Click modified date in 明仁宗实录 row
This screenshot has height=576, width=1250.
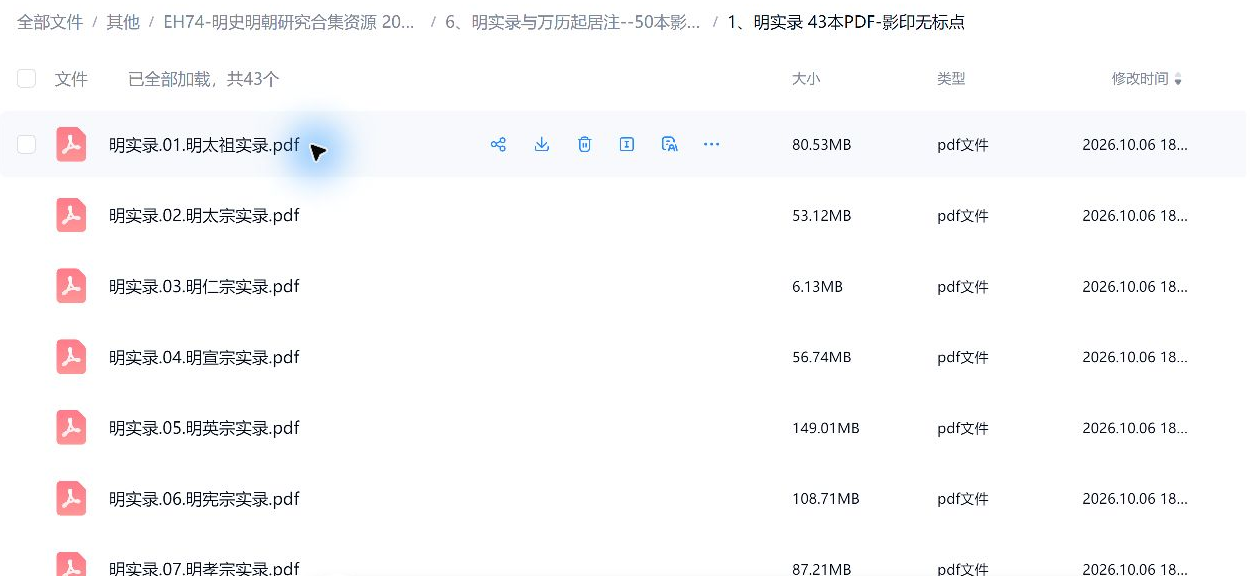(1135, 287)
